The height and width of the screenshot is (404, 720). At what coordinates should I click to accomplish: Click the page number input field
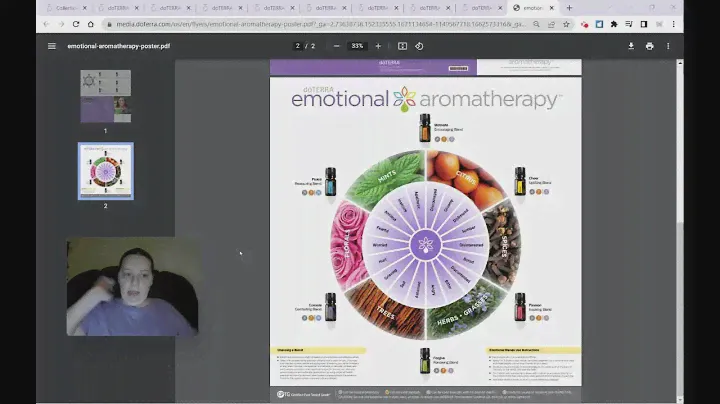click(297, 46)
